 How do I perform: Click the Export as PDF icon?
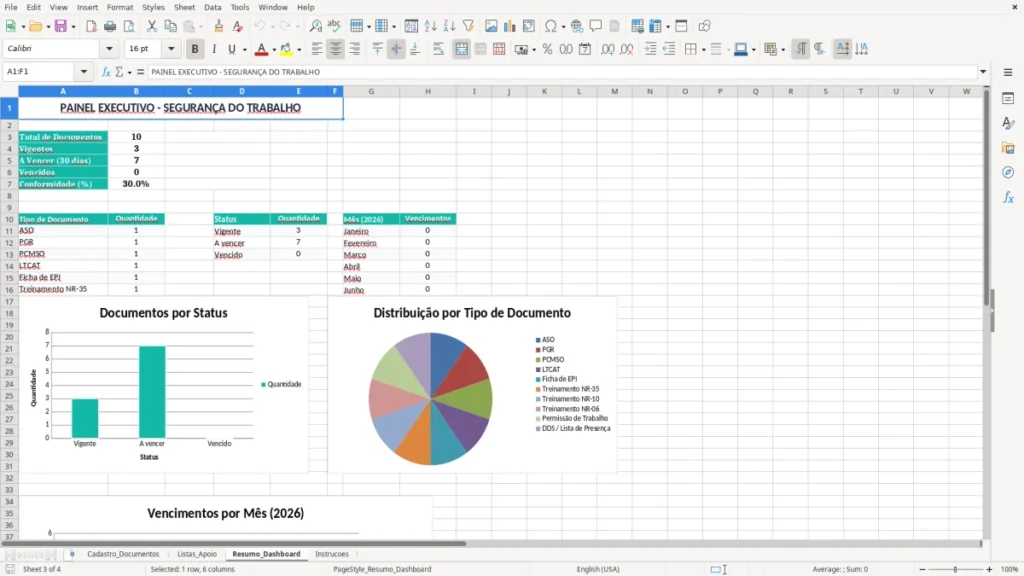(x=91, y=26)
